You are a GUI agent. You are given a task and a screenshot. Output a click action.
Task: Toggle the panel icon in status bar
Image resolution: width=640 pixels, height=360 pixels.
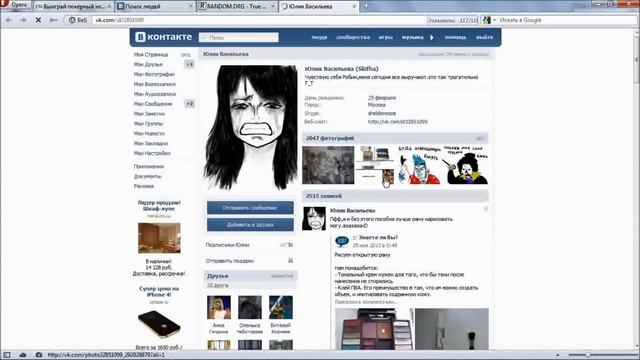pos(7,355)
